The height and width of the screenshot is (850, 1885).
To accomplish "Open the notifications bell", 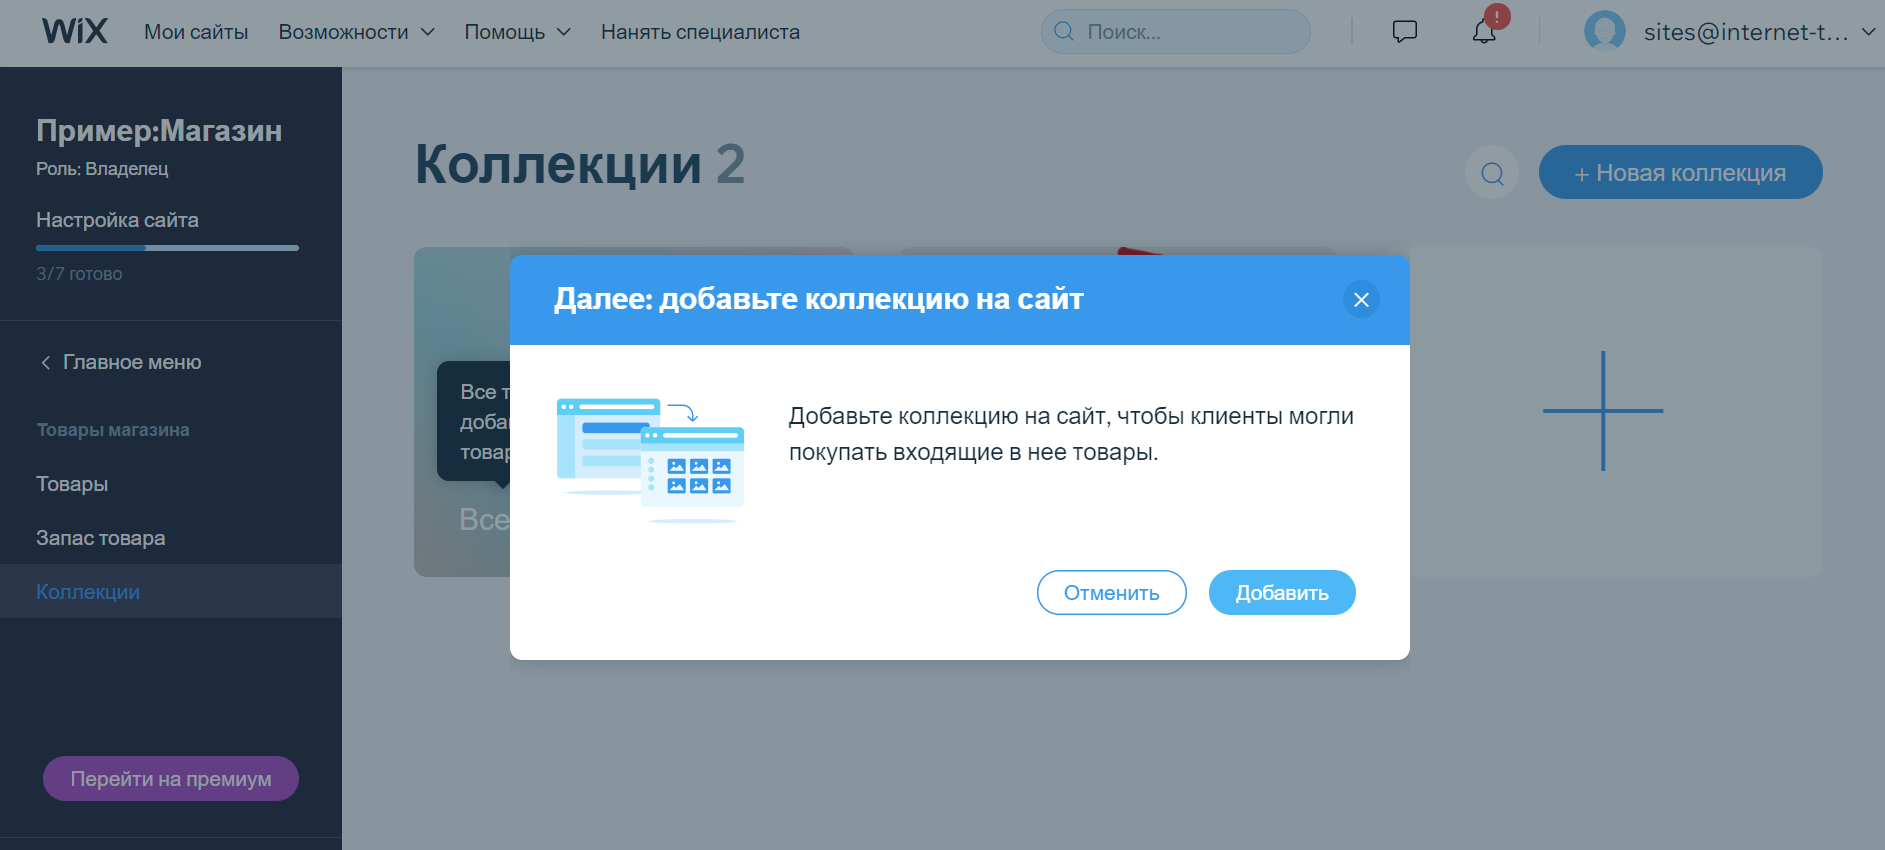I will click(x=1484, y=32).
